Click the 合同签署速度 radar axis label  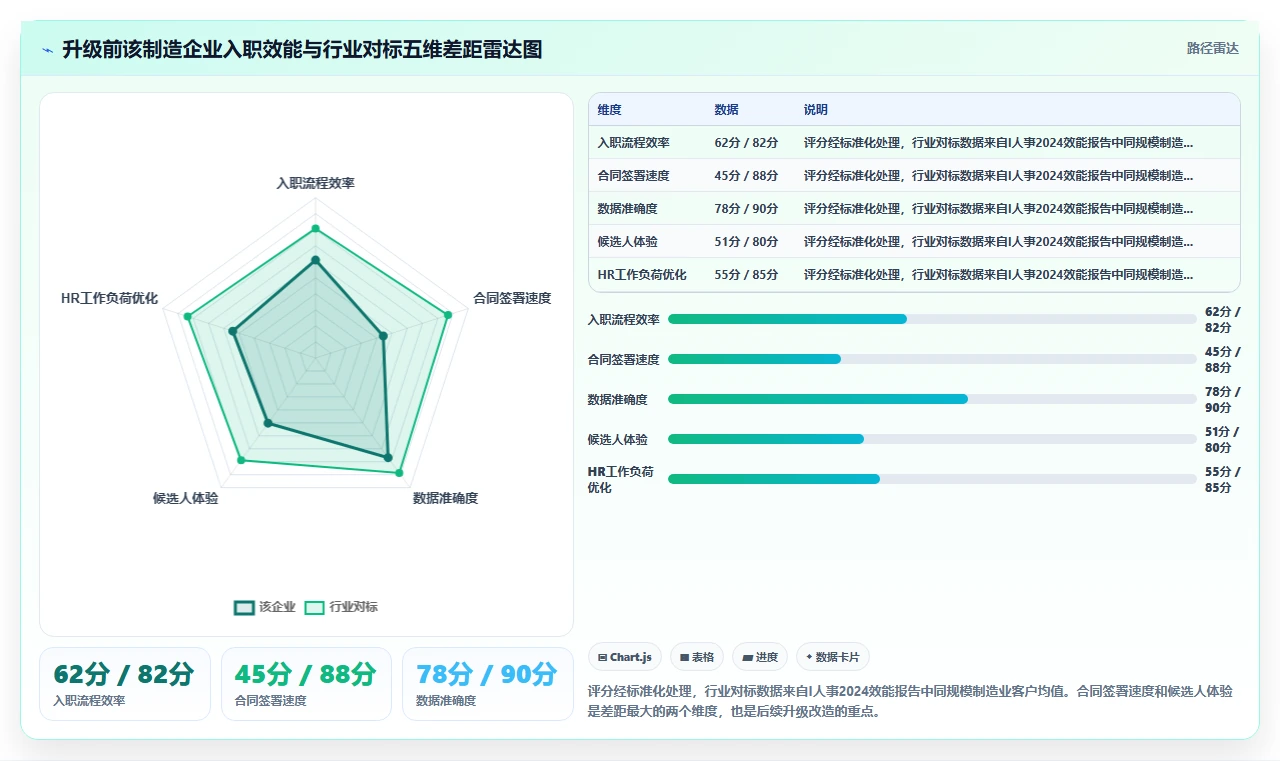pyautogui.click(x=512, y=298)
